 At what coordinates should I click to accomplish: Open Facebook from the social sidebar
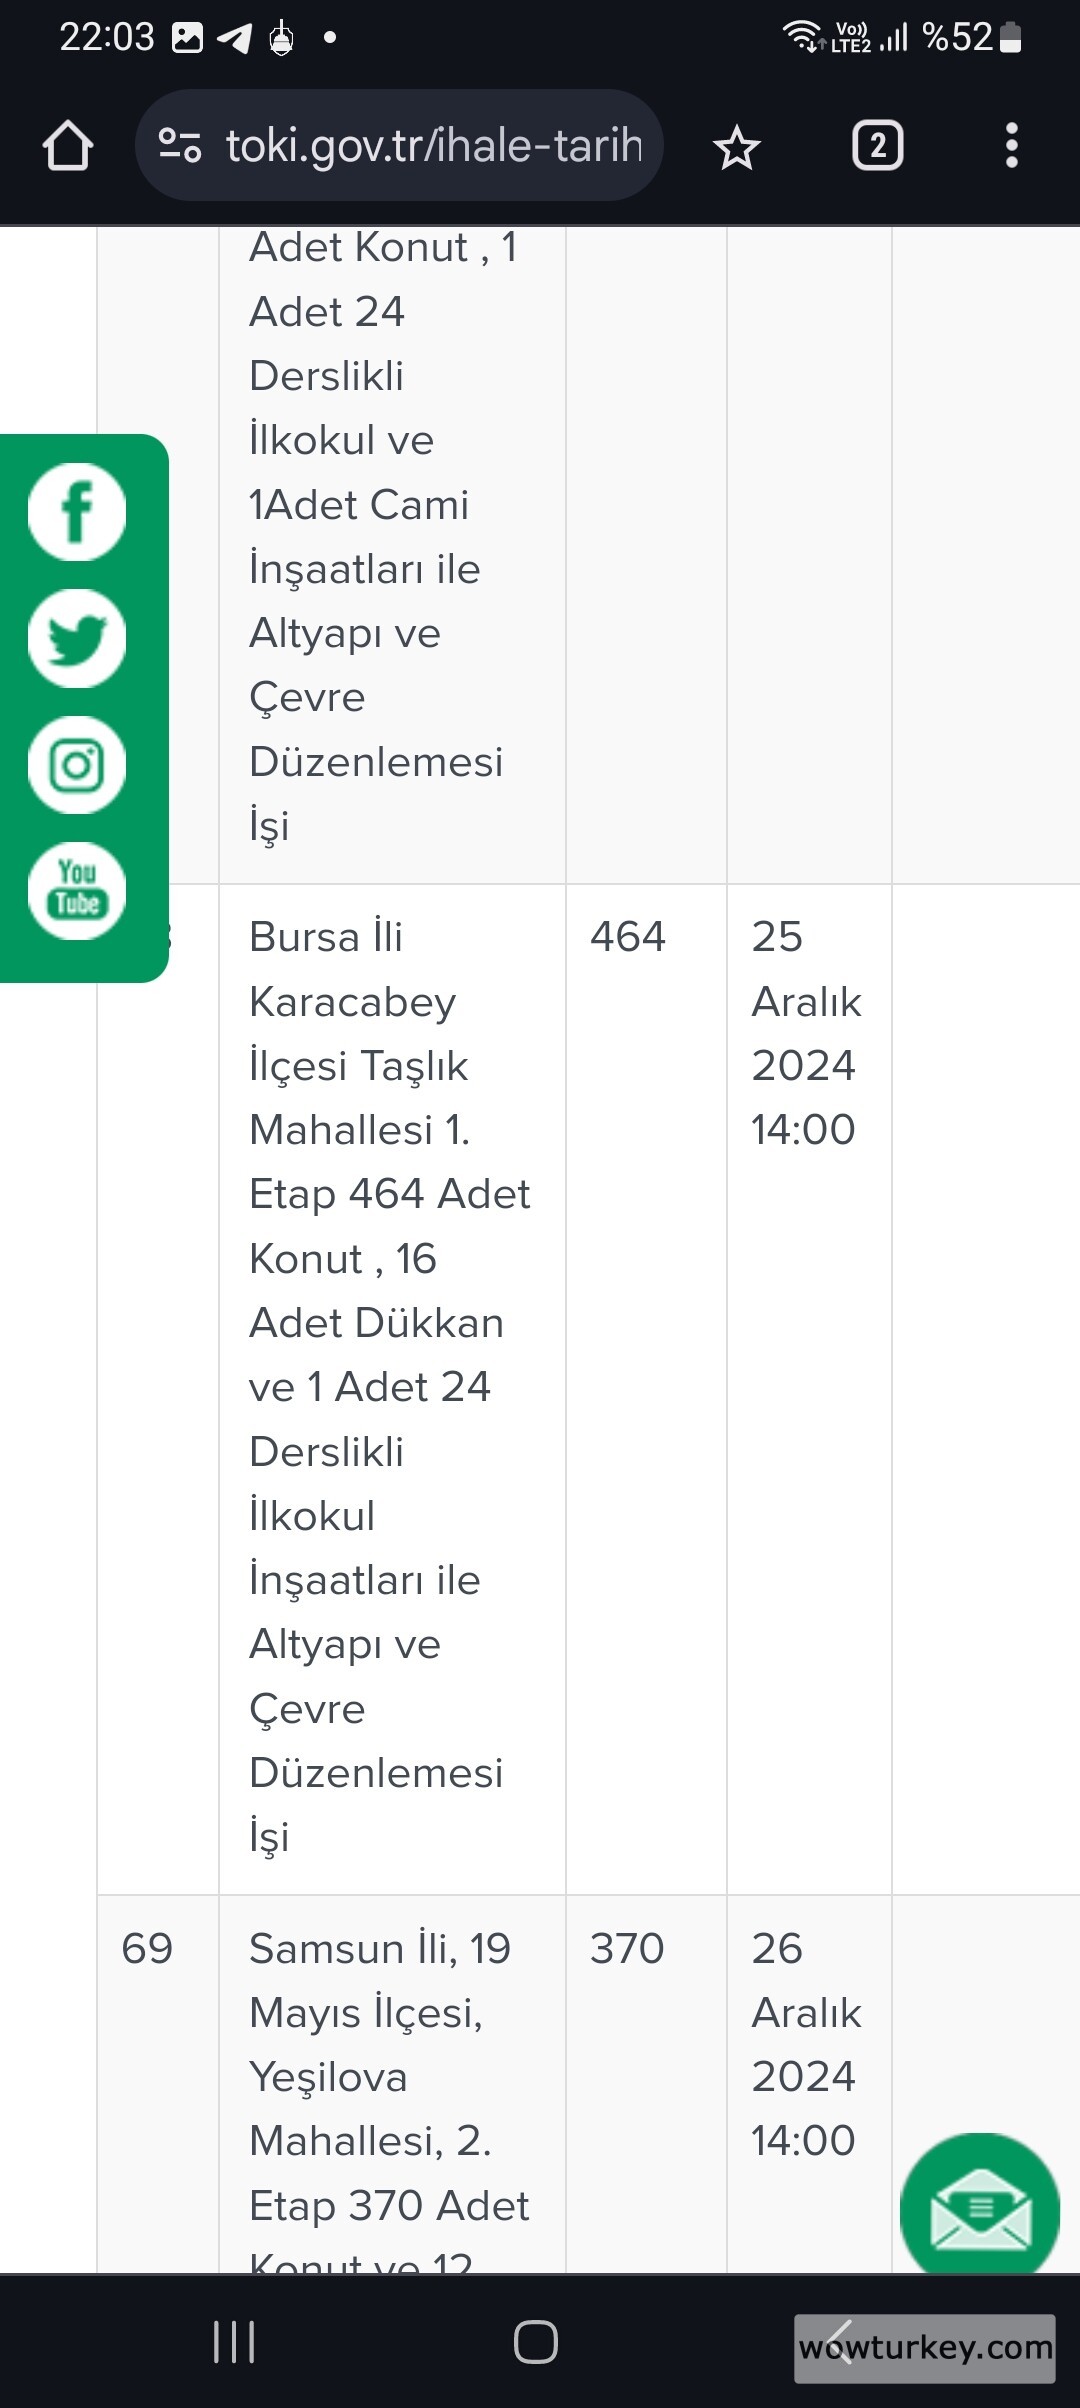click(x=77, y=512)
